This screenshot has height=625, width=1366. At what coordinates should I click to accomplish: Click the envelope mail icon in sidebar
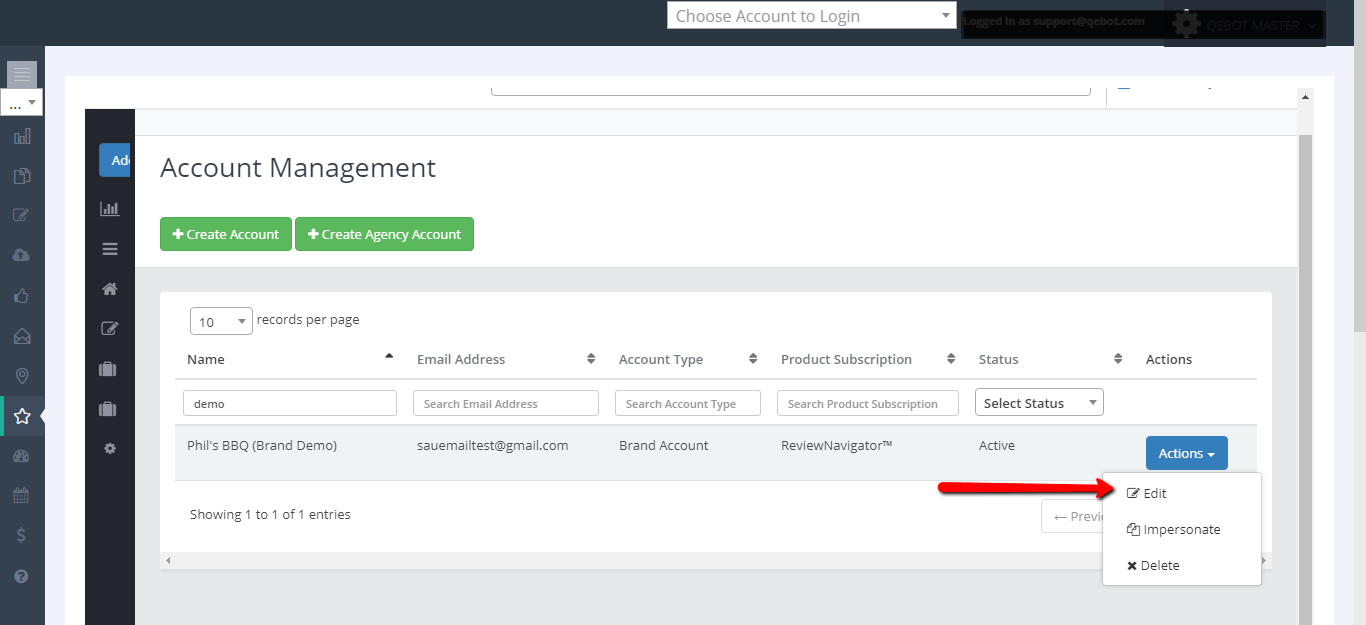pos(22,336)
